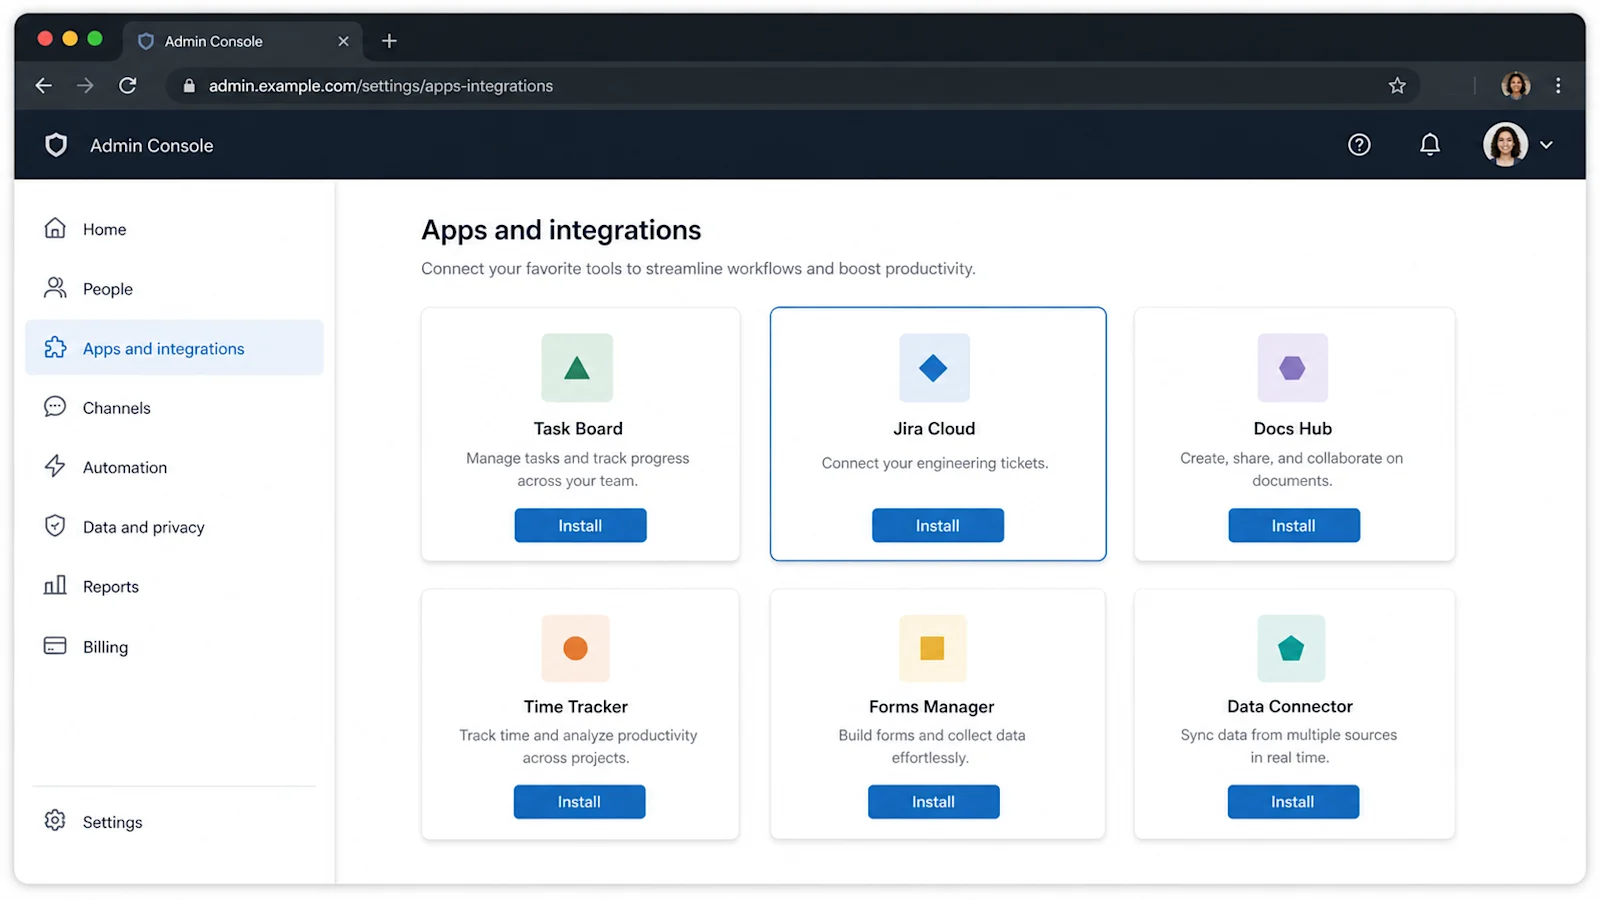Click the 'Apps and integrations' page heading
This screenshot has height=900, width=1600.
561,230
